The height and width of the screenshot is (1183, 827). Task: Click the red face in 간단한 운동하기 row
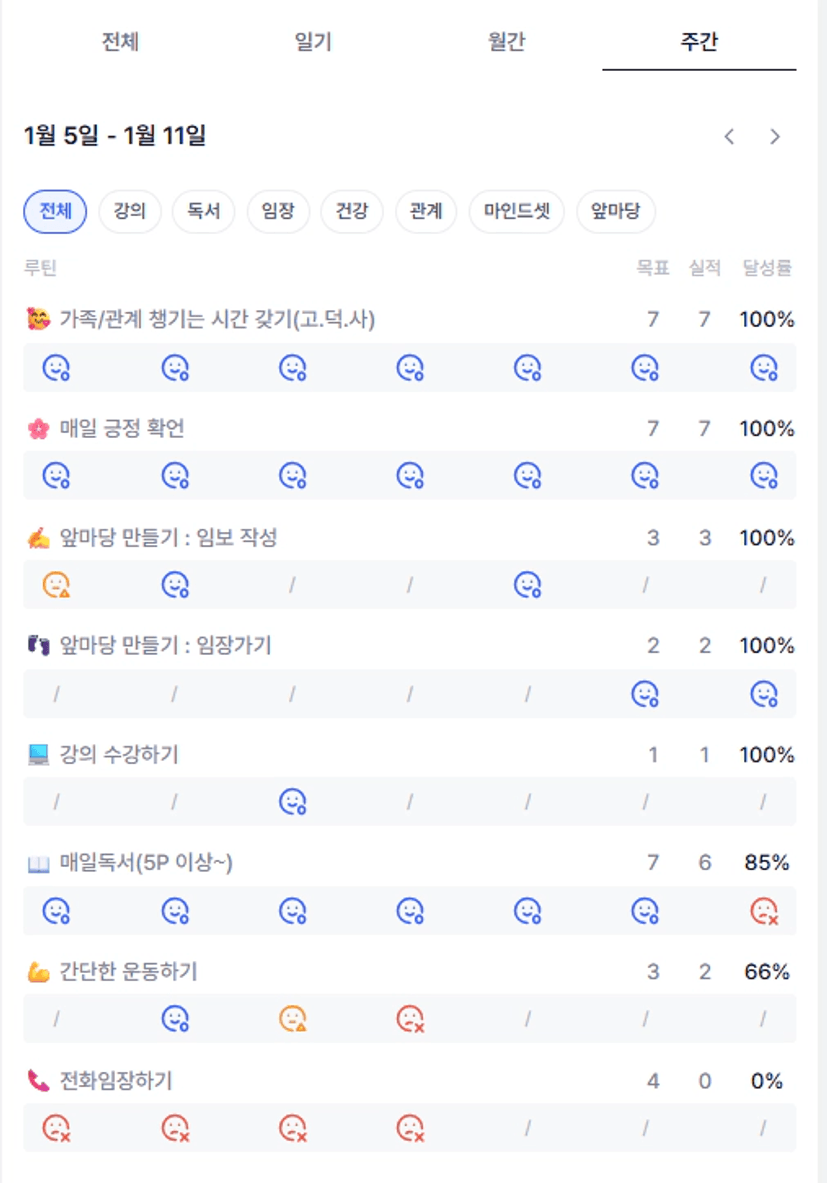[x=410, y=1019]
